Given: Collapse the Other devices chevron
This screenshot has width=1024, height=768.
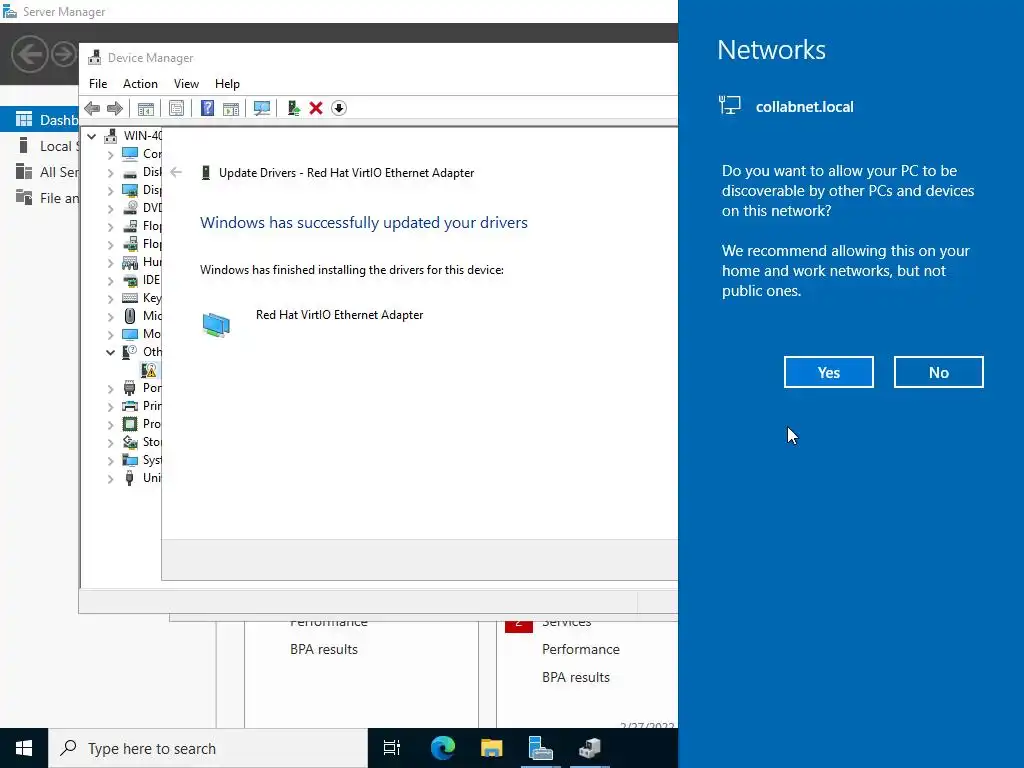Looking at the screenshot, I should pos(110,352).
